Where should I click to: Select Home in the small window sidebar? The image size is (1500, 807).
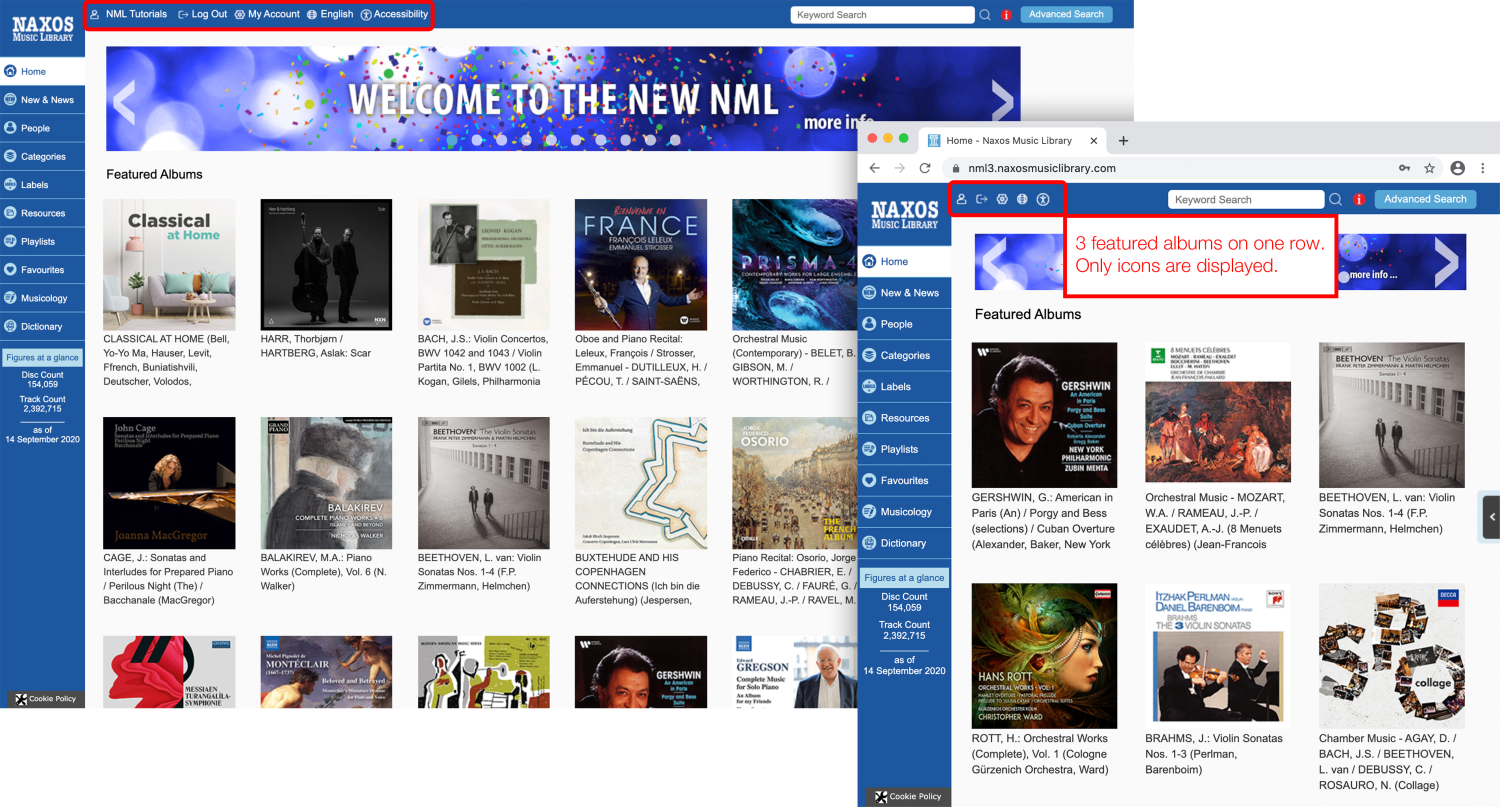pos(905,262)
